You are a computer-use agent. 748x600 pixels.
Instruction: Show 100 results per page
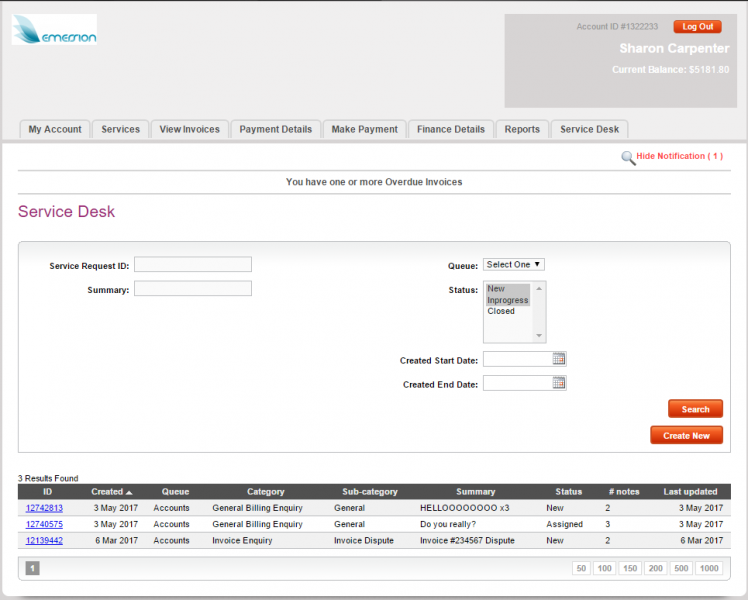604,568
